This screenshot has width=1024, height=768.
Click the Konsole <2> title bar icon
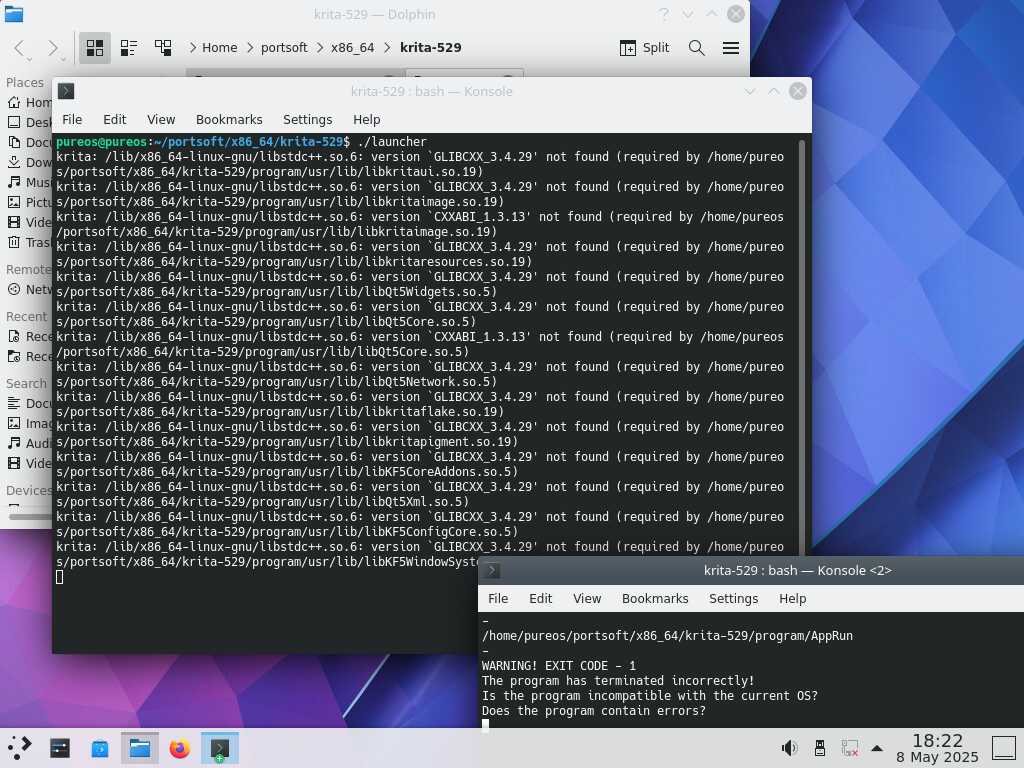point(492,570)
